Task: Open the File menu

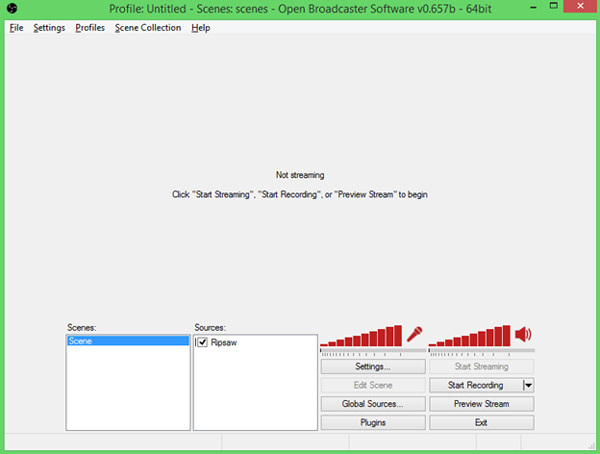Action: [x=16, y=28]
